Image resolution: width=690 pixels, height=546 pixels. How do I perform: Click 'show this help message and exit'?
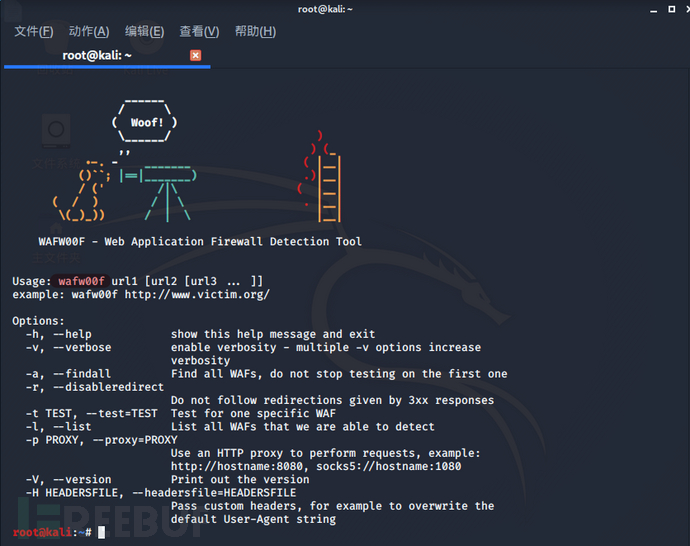(273, 334)
